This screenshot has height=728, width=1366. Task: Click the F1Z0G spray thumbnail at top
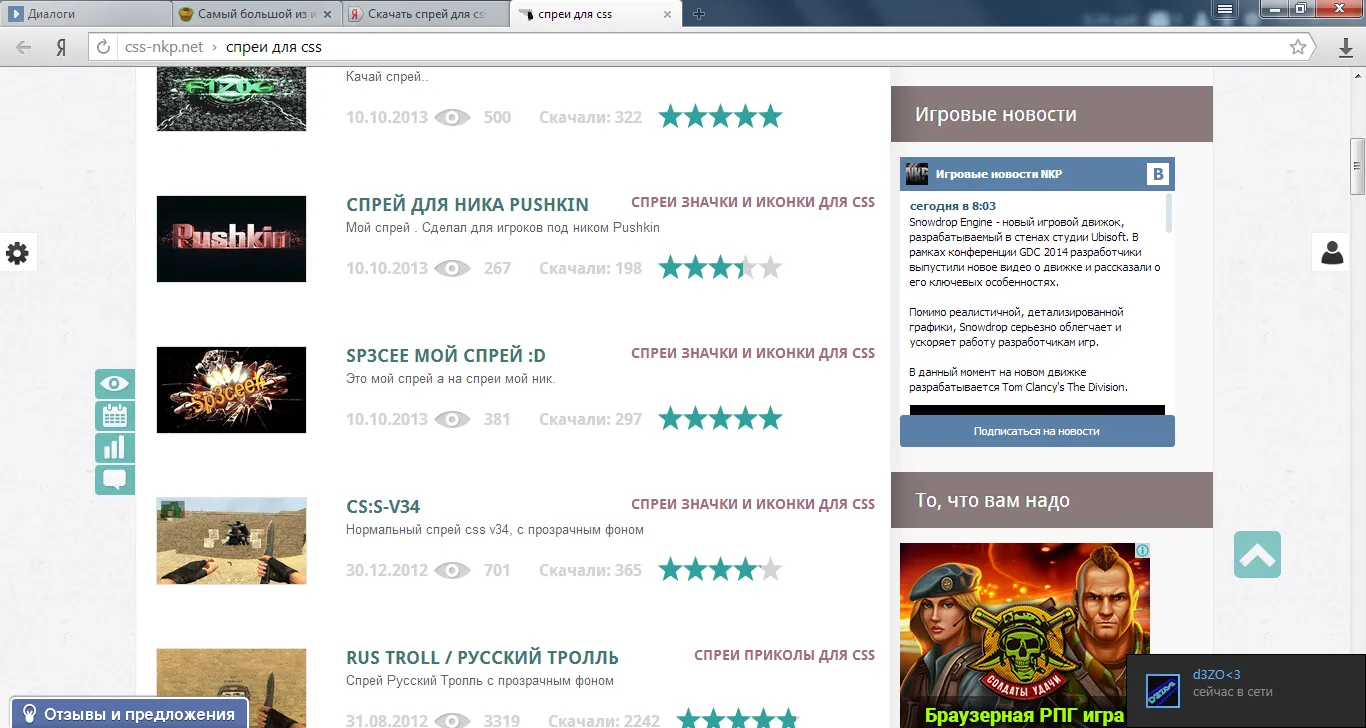[x=231, y=99]
